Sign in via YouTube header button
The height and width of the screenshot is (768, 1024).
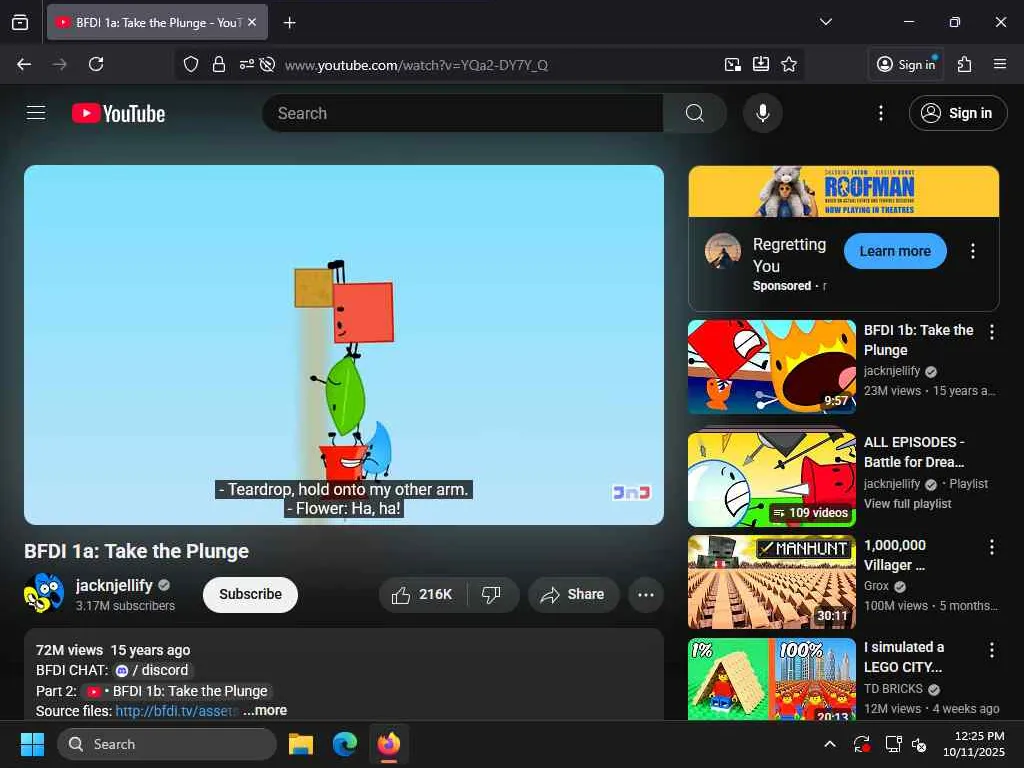(957, 113)
